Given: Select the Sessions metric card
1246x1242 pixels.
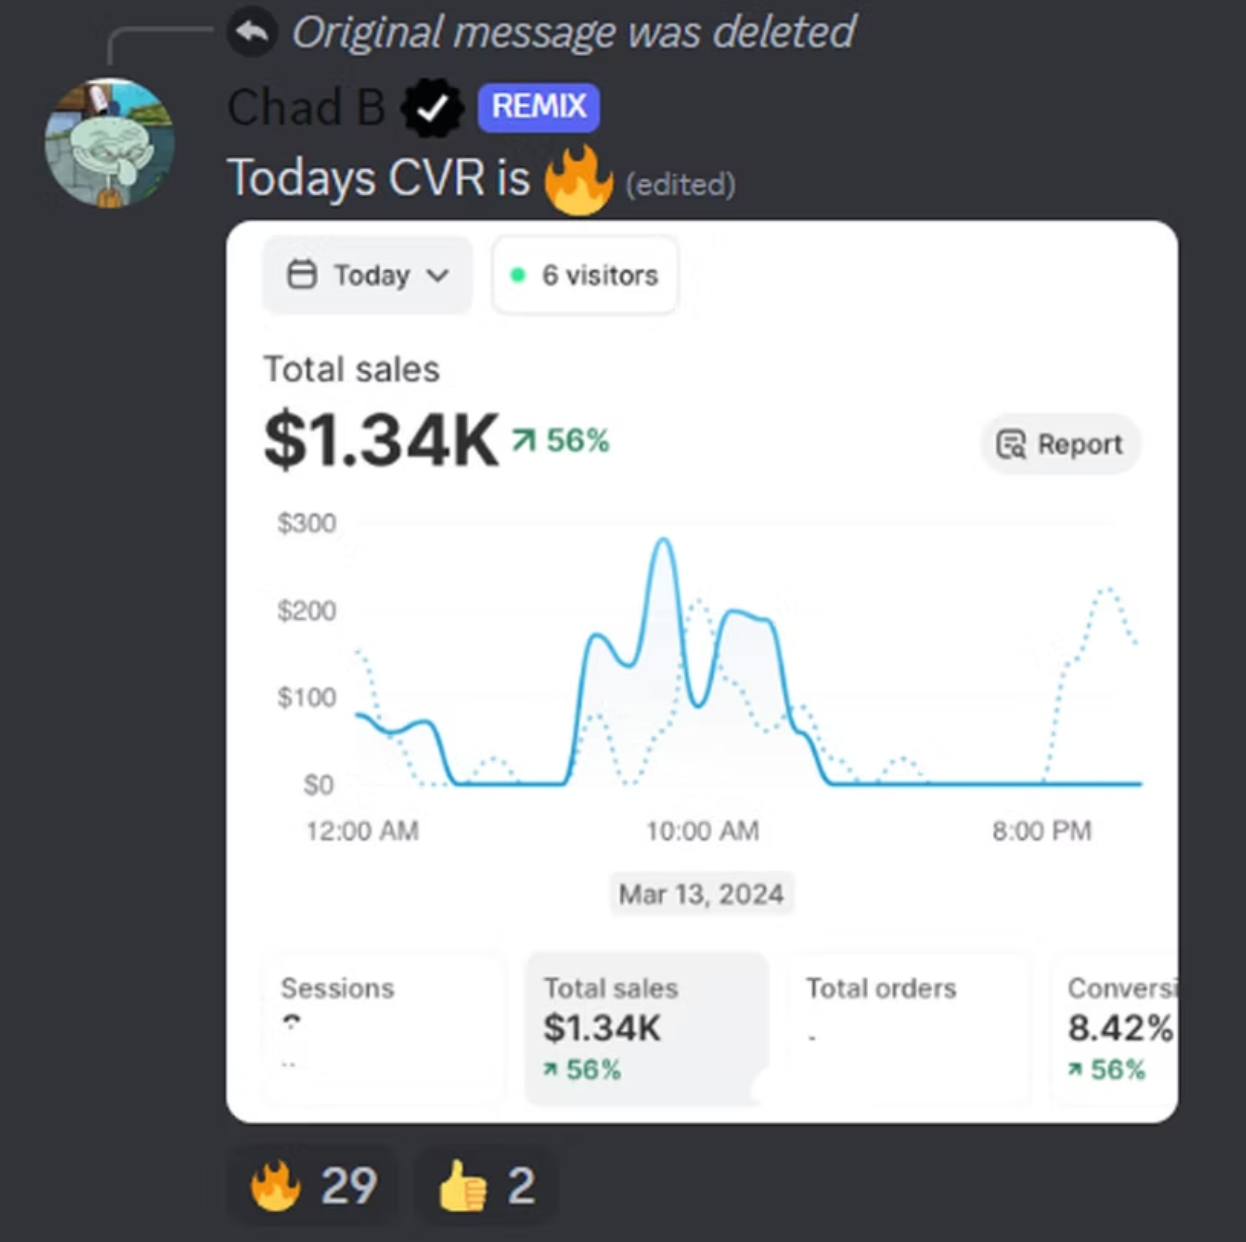Looking at the screenshot, I should (383, 1028).
